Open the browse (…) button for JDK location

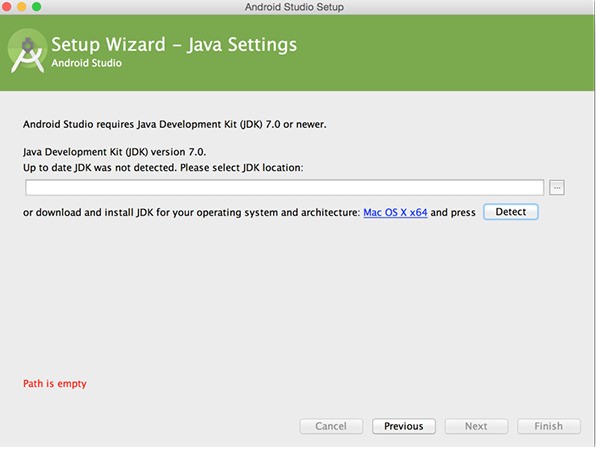(557, 187)
